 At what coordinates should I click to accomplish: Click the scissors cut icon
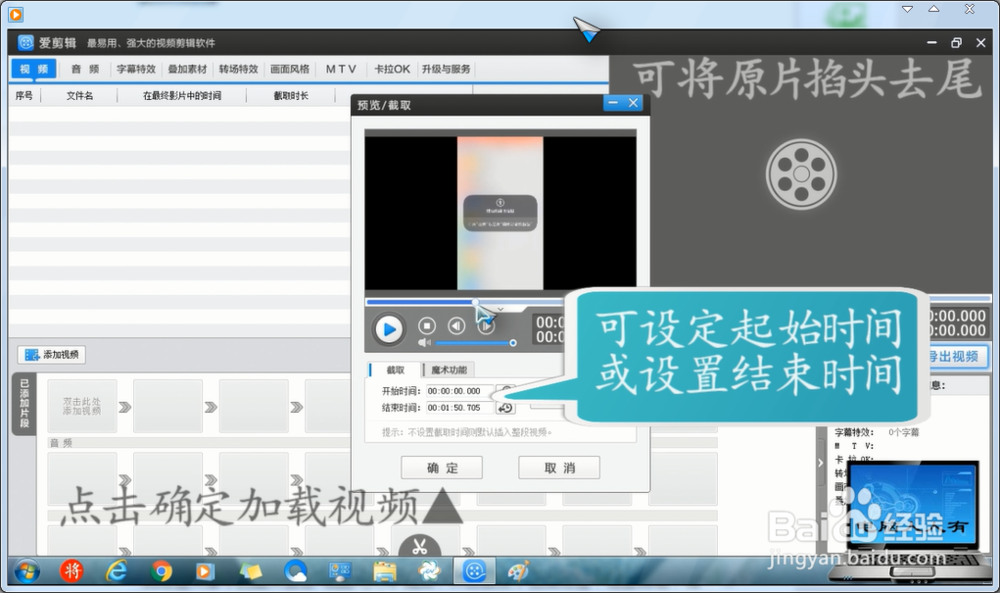(419, 546)
